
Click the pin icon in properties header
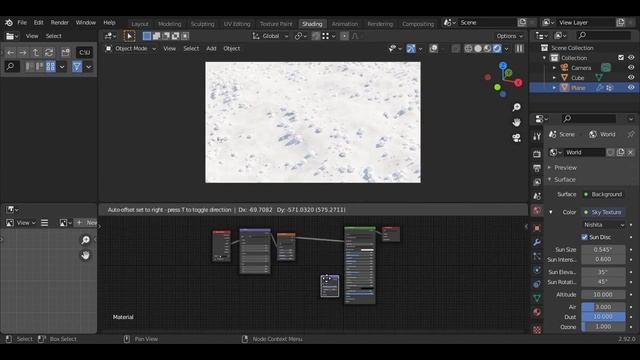pos(631,134)
